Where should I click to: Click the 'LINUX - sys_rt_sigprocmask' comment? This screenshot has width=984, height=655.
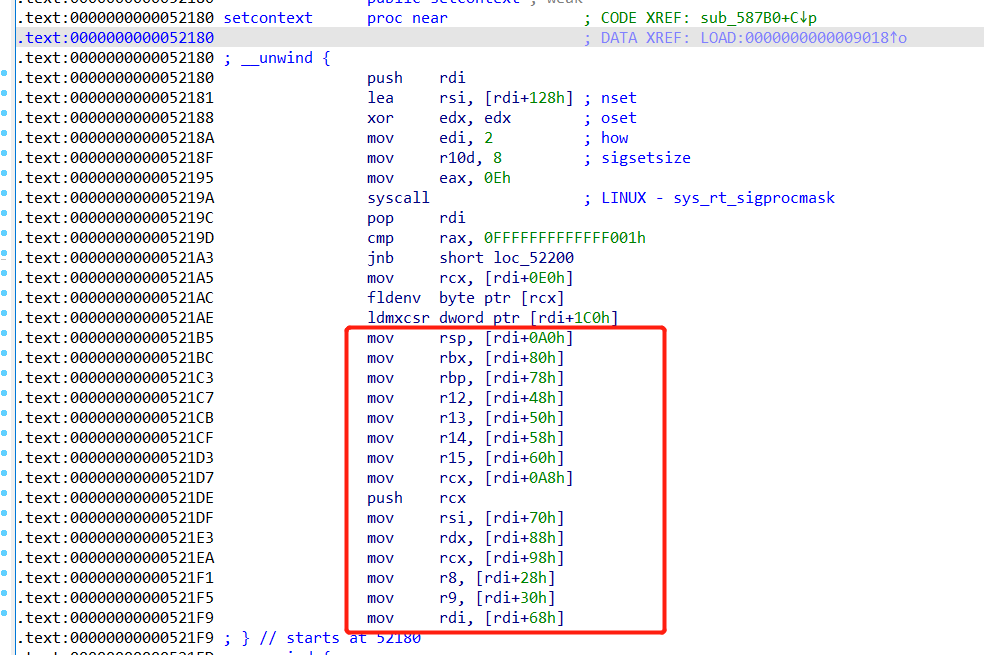718,198
